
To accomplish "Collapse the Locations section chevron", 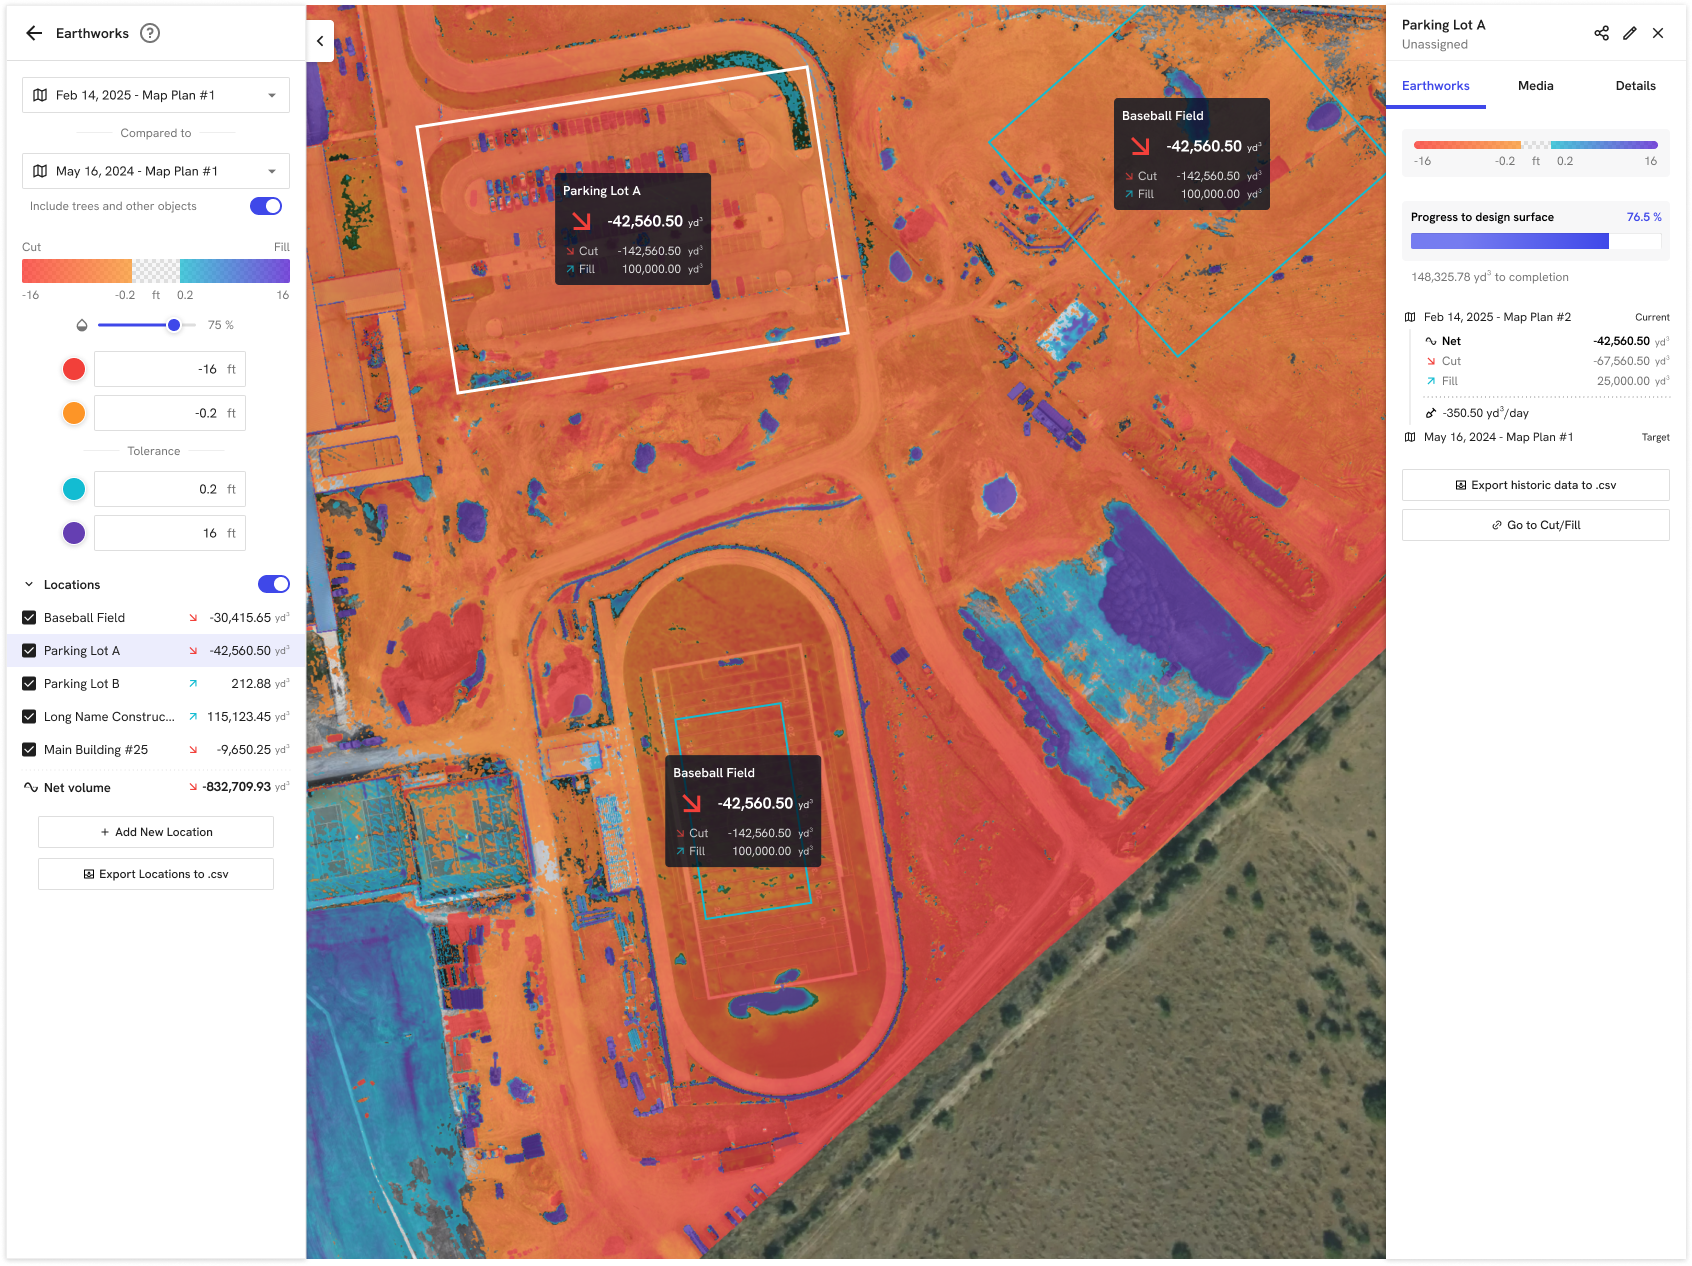I will (29, 584).
